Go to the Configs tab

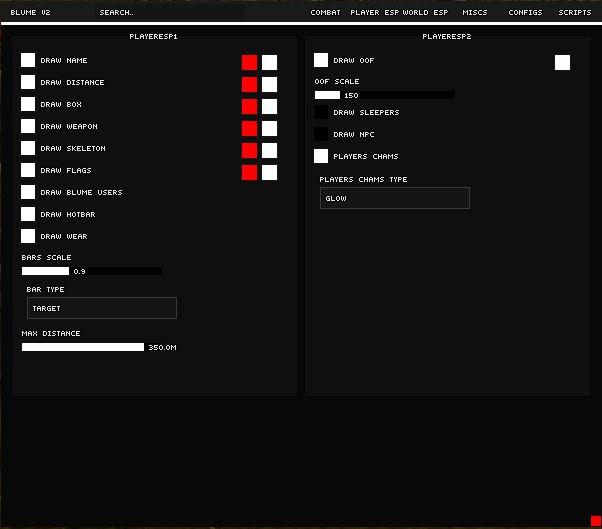click(x=525, y=13)
